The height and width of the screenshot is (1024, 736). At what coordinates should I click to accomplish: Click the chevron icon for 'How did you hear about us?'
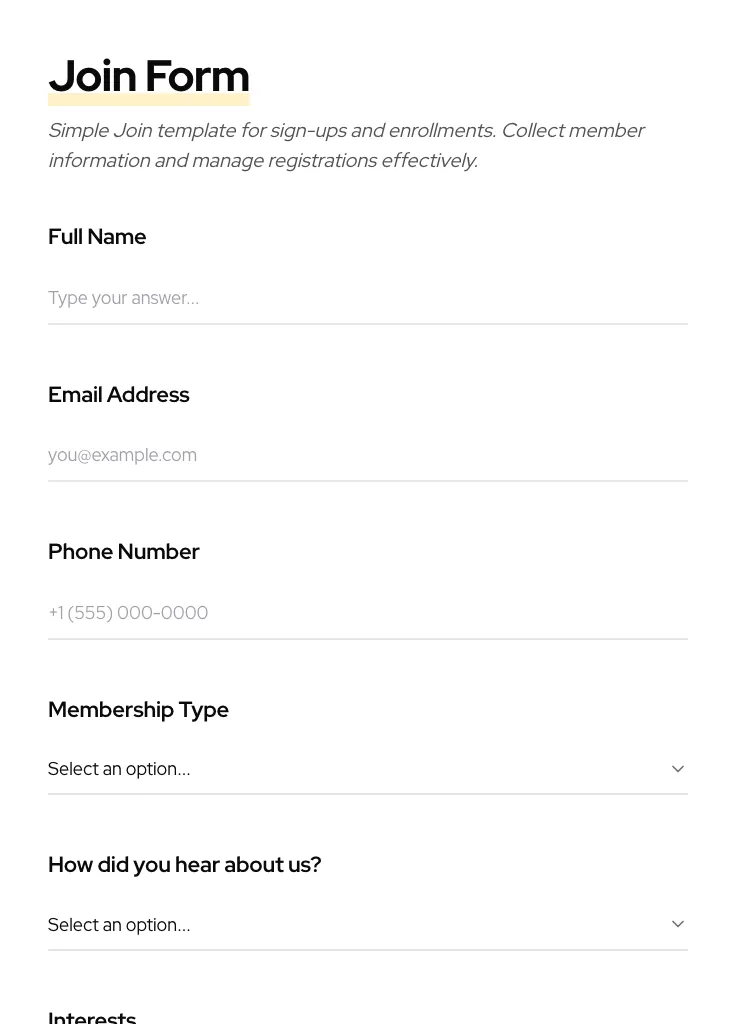pos(678,924)
